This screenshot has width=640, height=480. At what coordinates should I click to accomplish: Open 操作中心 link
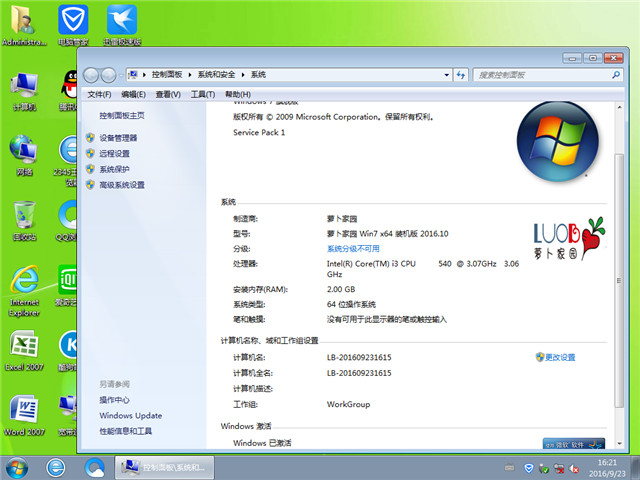[x=114, y=400]
